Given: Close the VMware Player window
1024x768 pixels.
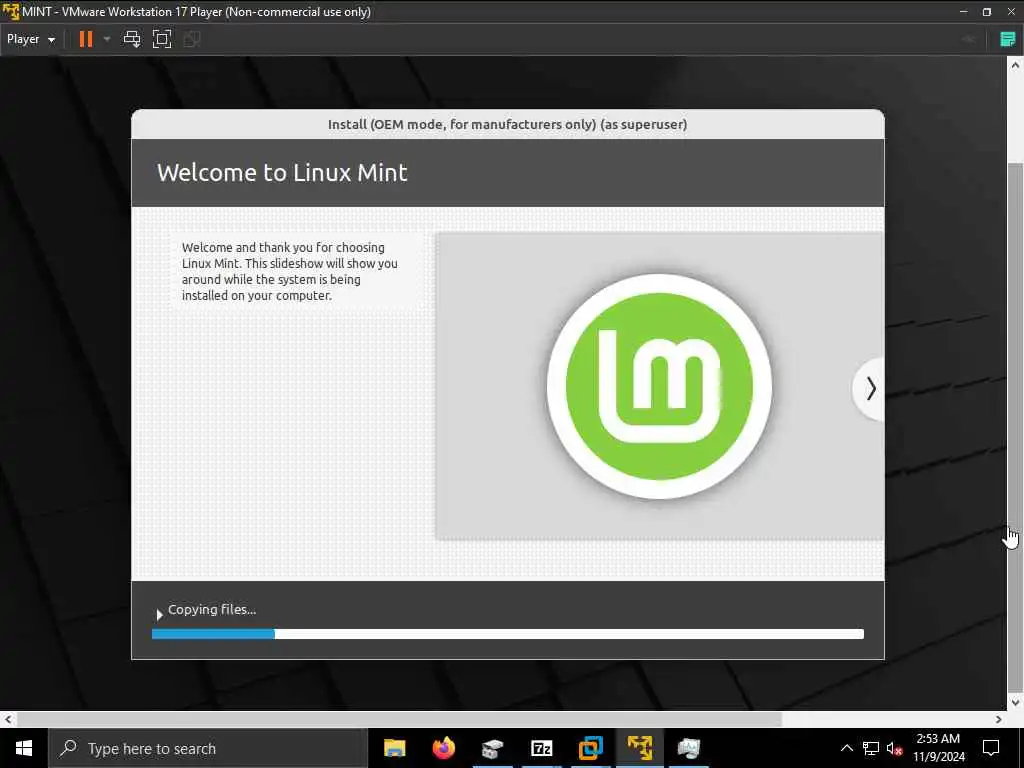Looking at the screenshot, I should (x=1011, y=12).
